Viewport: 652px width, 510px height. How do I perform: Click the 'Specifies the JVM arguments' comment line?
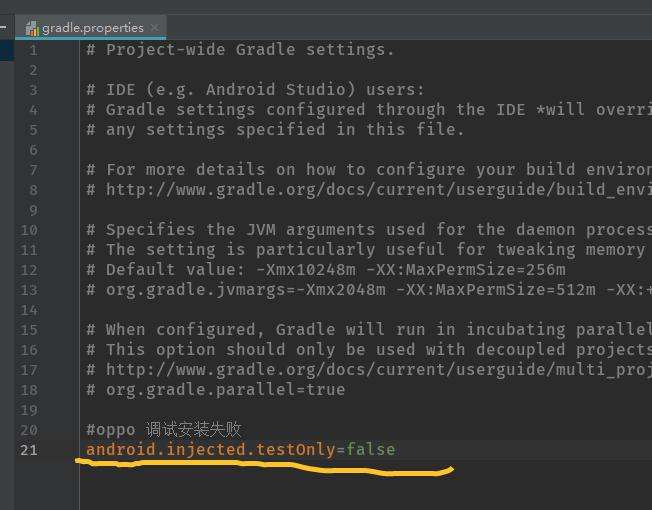coord(369,230)
